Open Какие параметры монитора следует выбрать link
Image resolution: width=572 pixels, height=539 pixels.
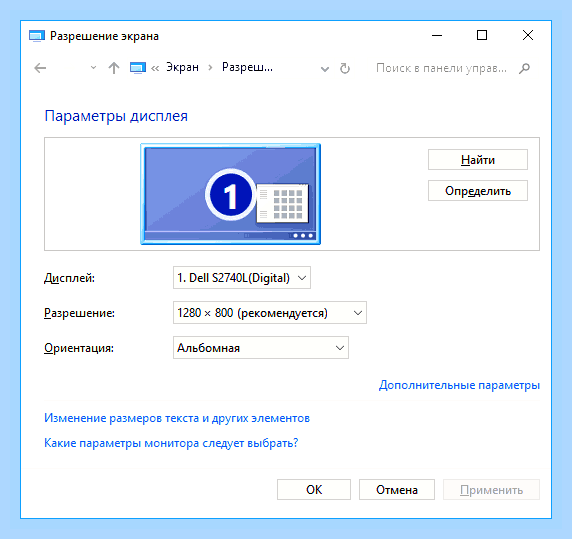click(x=171, y=443)
